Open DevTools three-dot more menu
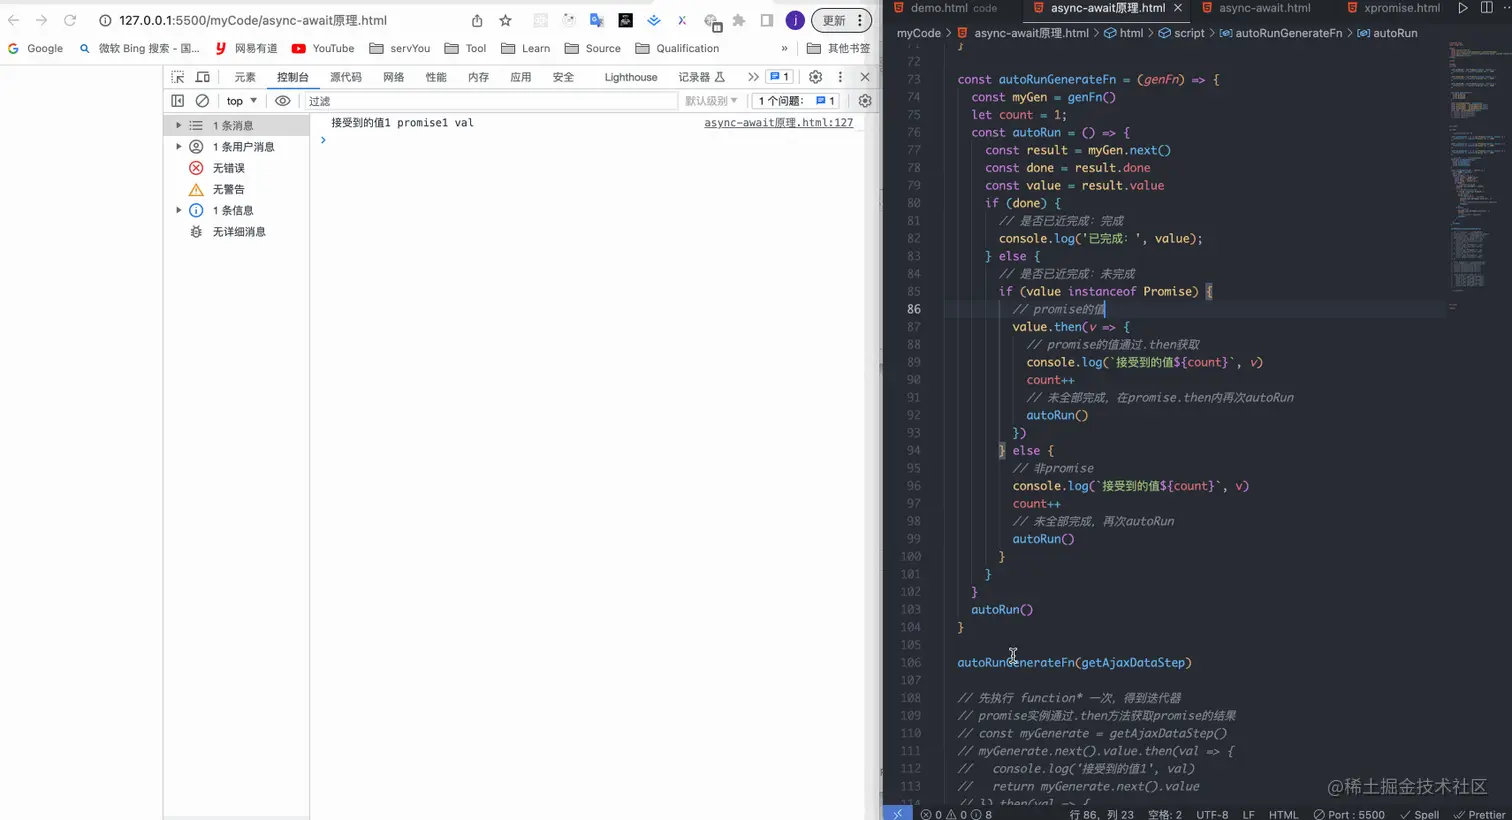Viewport: 1512px width, 820px height. [x=840, y=77]
